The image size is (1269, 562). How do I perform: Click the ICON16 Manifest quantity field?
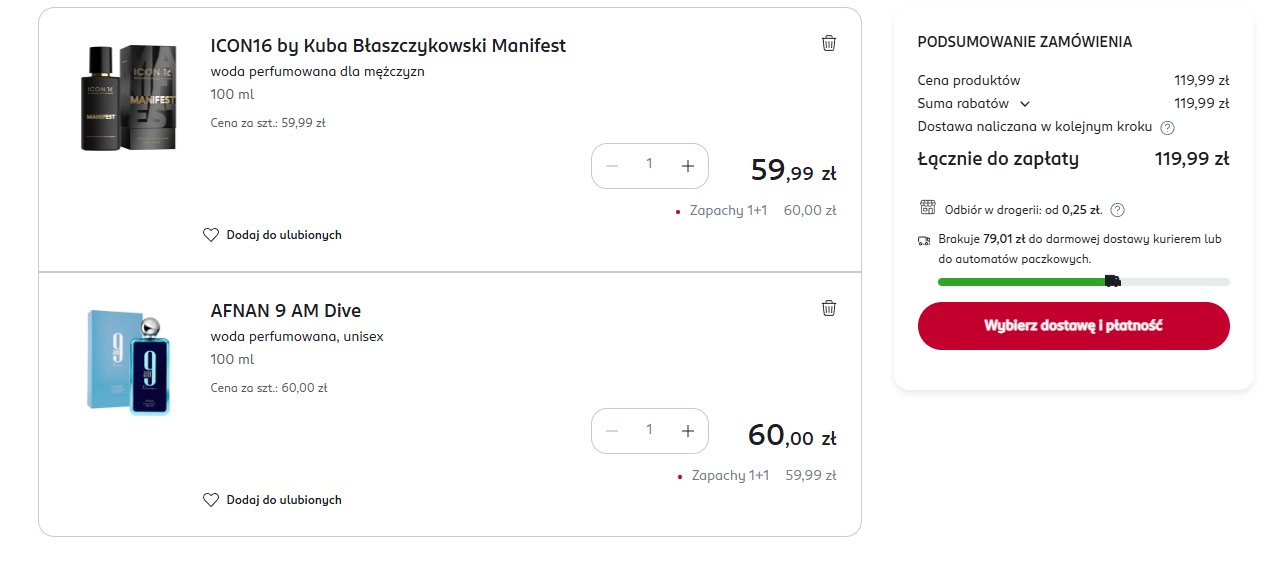649,165
